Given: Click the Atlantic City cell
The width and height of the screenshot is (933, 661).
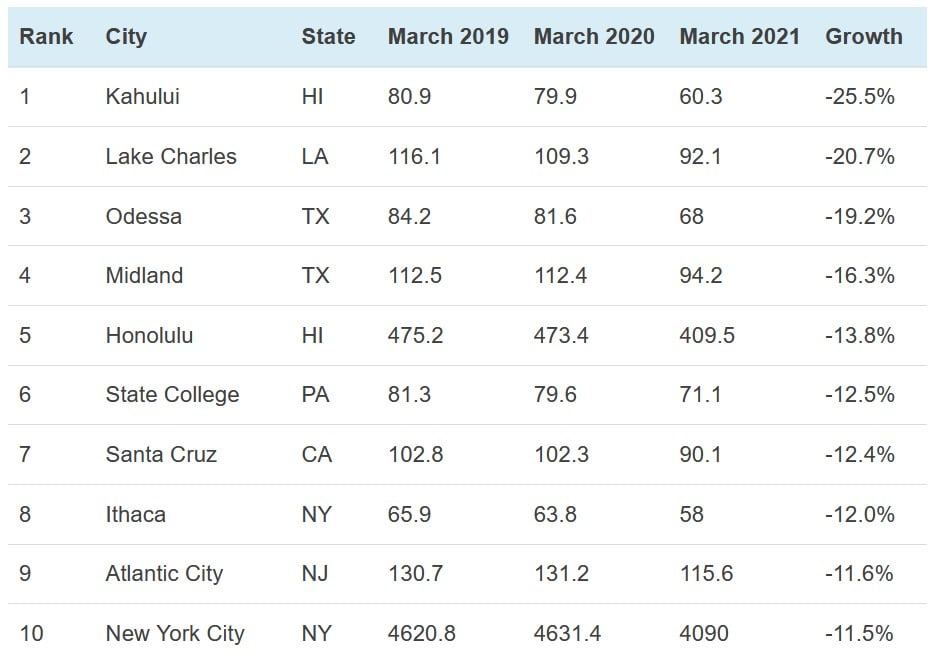Looking at the screenshot, I should coord(164,574).
